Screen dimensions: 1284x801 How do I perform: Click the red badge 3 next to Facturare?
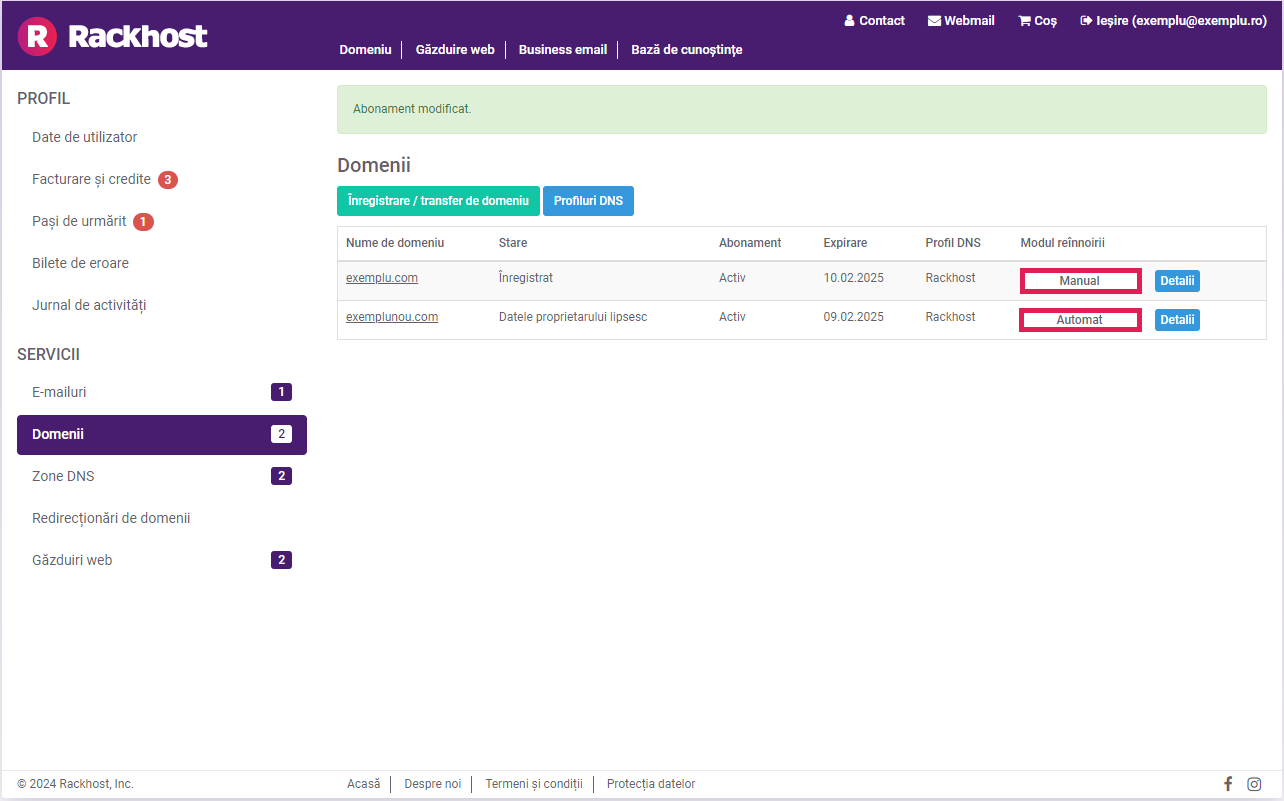coord(168,180)
